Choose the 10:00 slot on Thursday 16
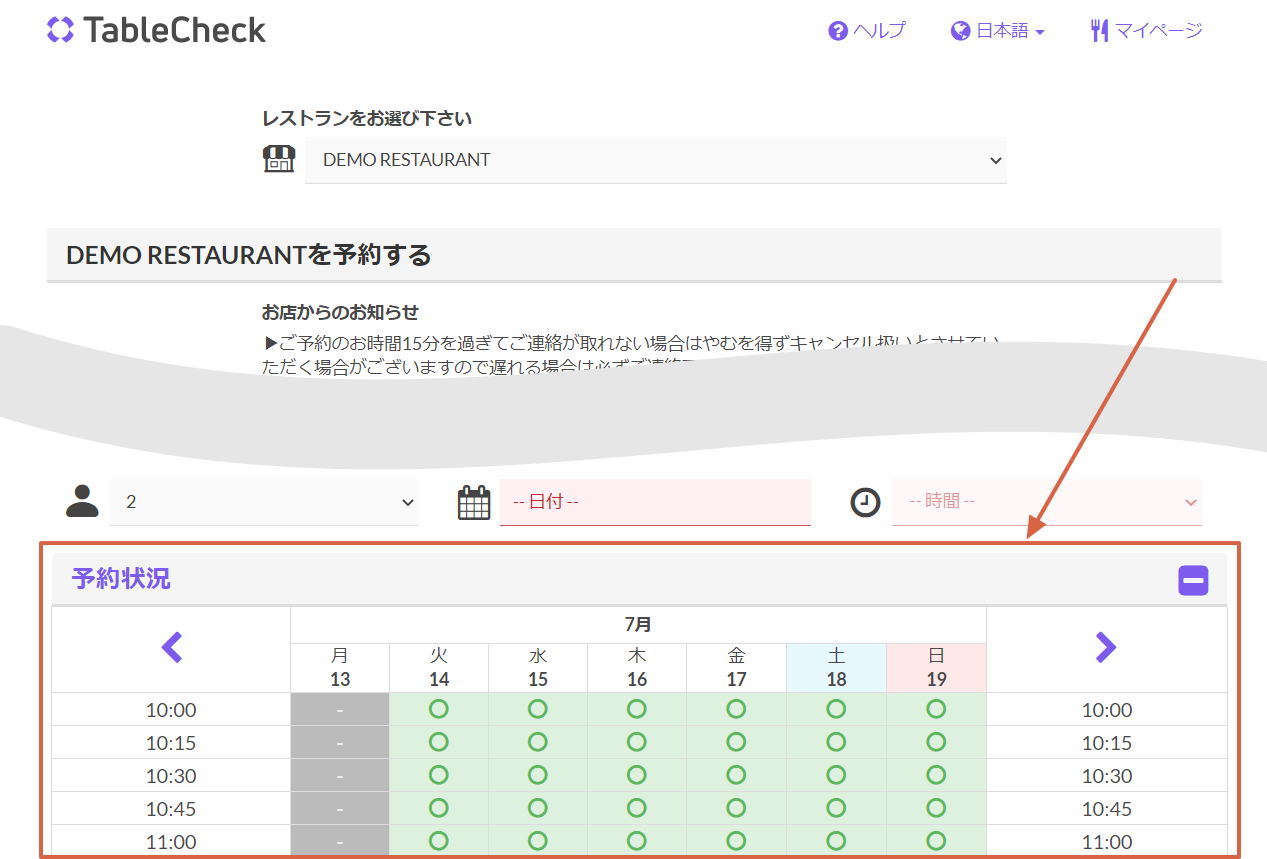The image size is (1267, 859). [637, 709]
